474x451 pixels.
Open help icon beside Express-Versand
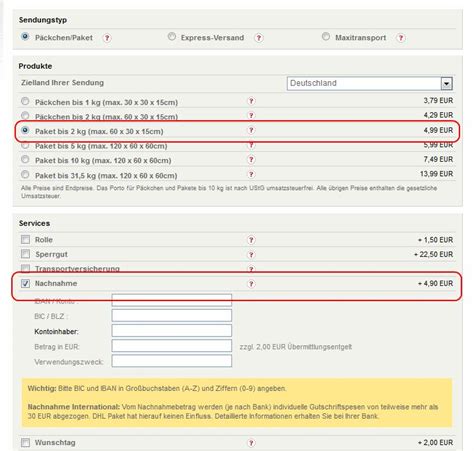click(x=259, y=38)
